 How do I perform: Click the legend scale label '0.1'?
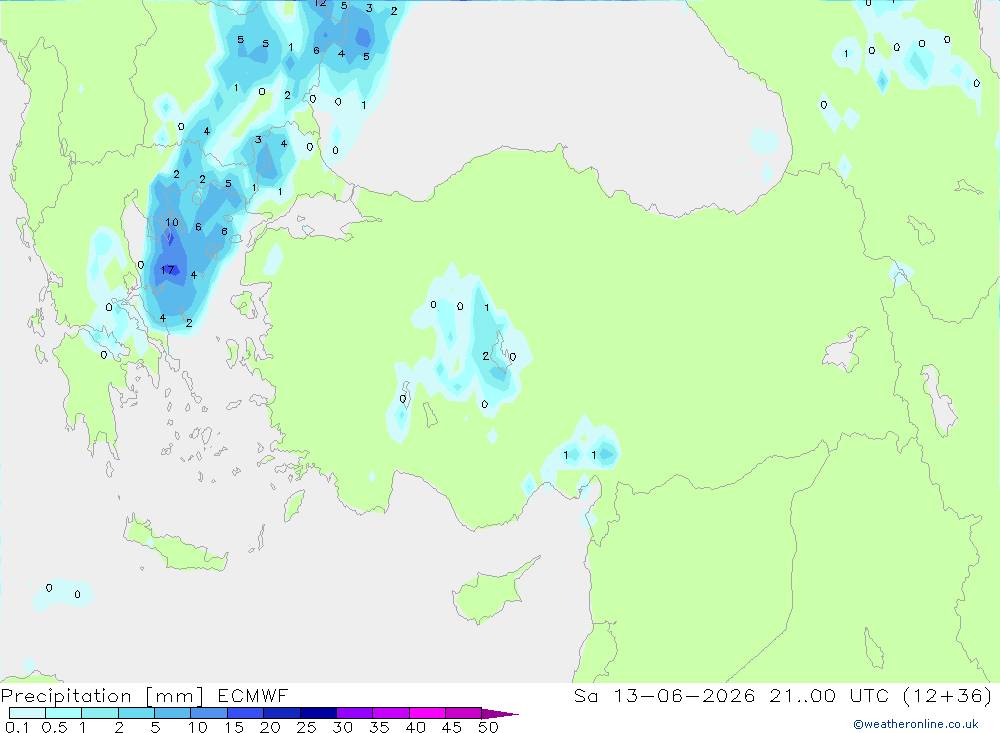(17, 727)
